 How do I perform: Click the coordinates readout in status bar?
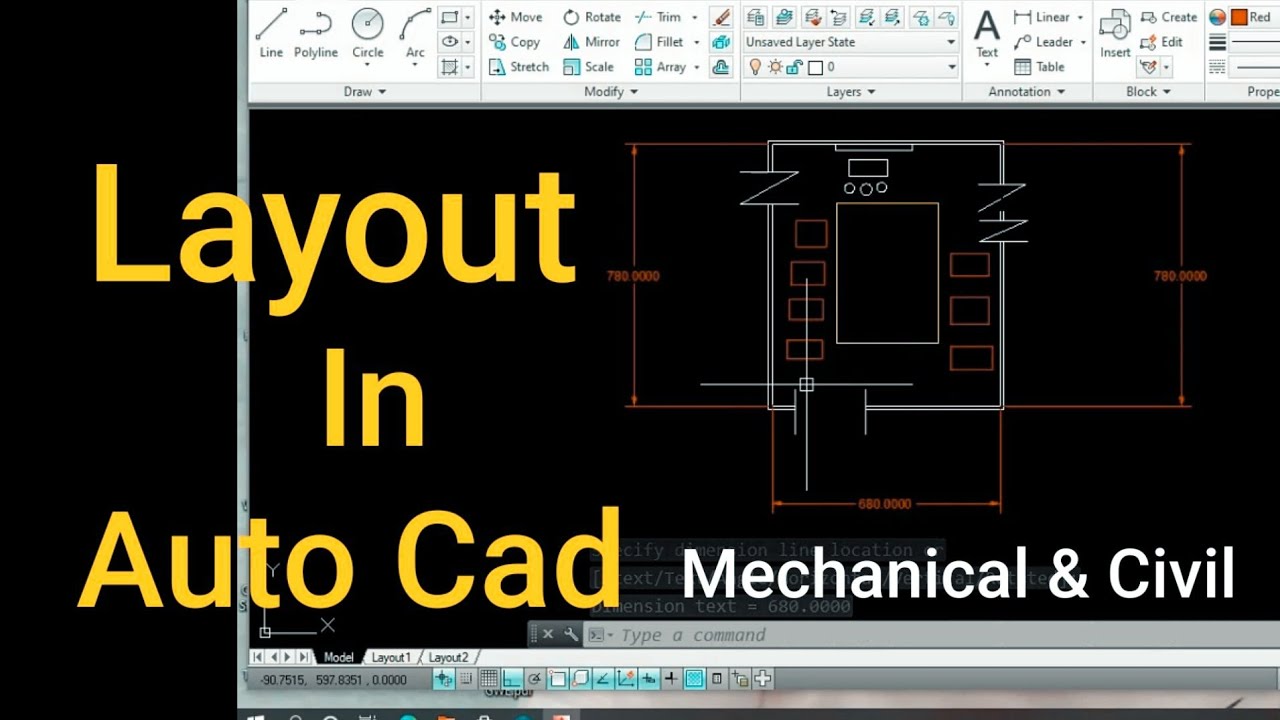334,680
